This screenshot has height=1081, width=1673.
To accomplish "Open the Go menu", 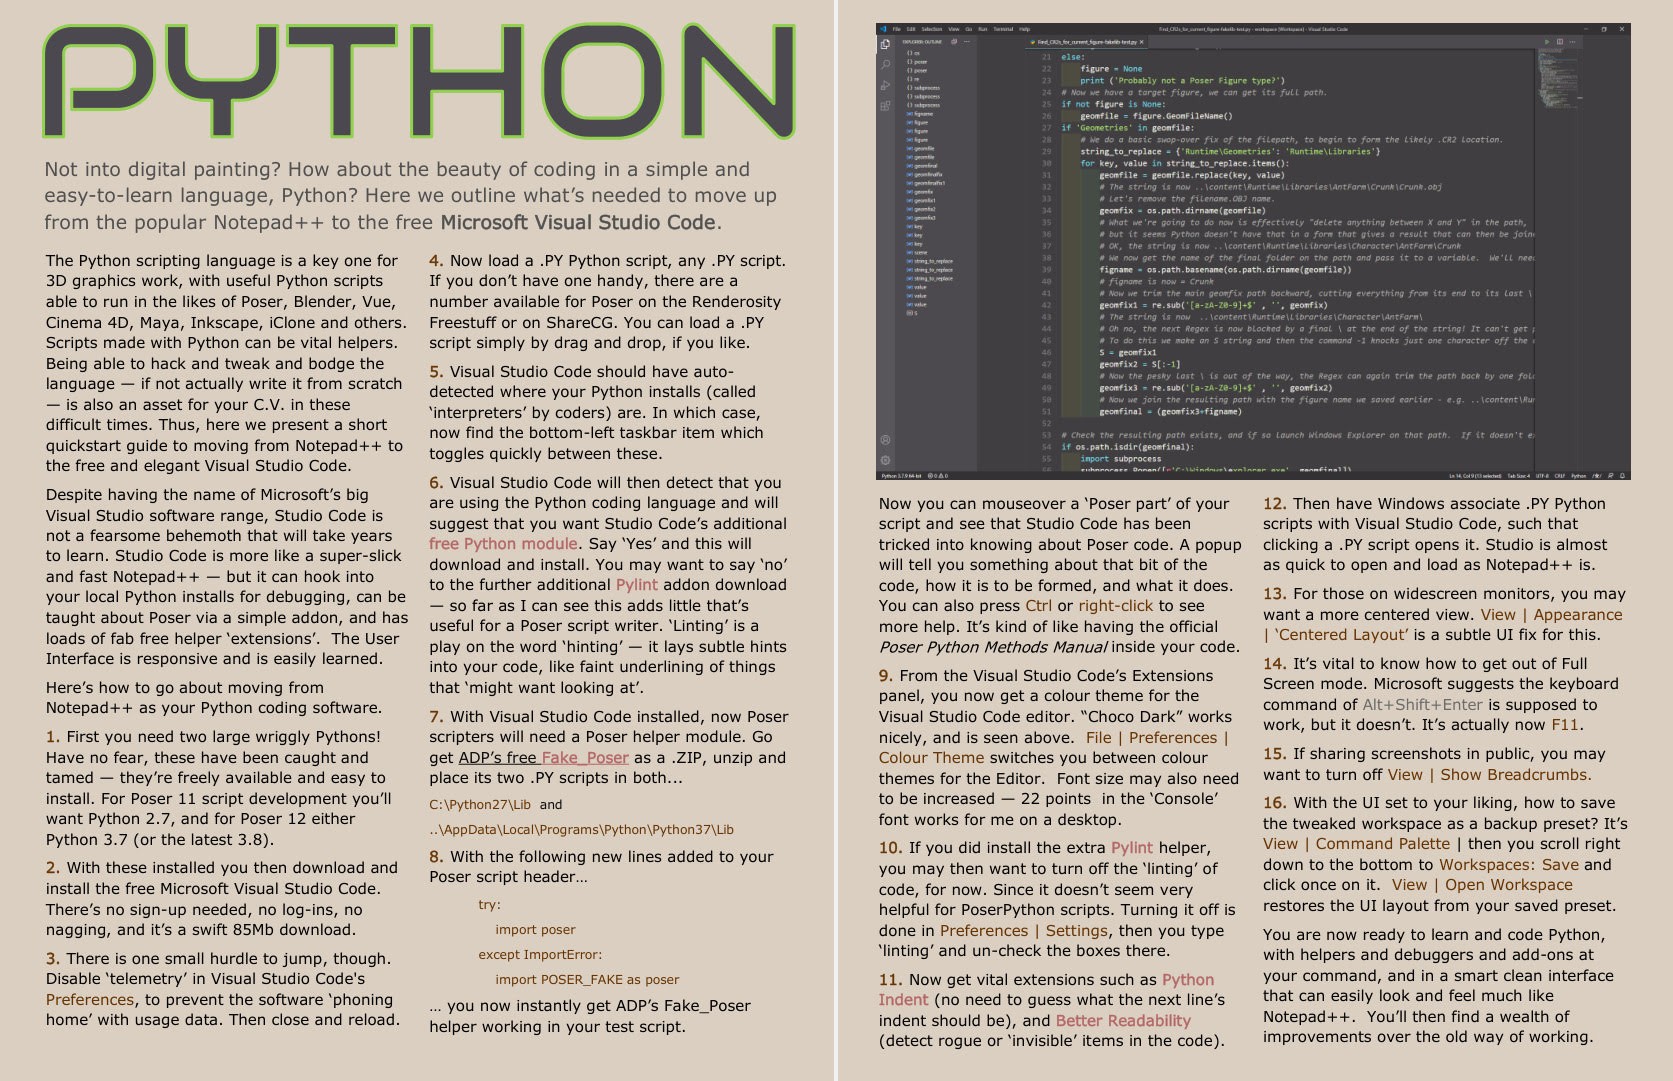I will click(968, 29).
